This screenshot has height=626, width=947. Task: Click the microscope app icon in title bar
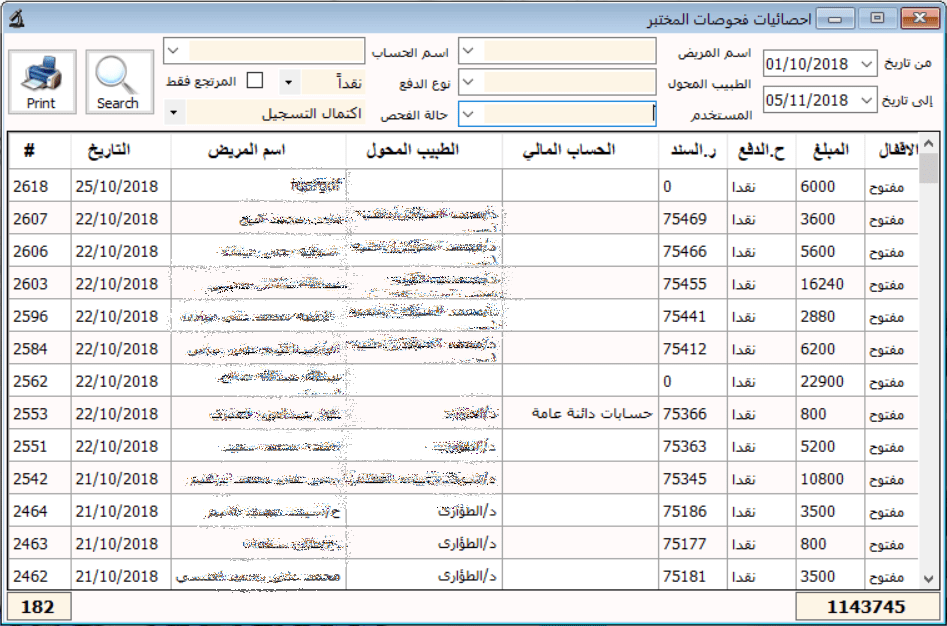tap(12, 18)
